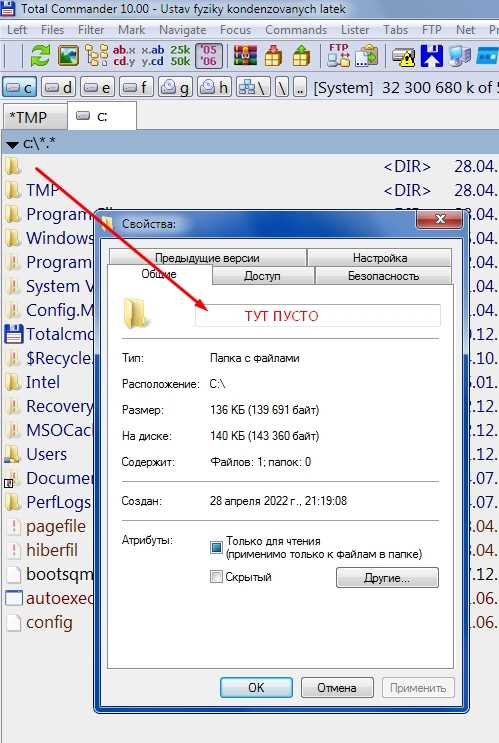This screenshot has height=743, width=499.
Task: Enable the Скрытый attribute checkbox
Action: coord(216,577)
